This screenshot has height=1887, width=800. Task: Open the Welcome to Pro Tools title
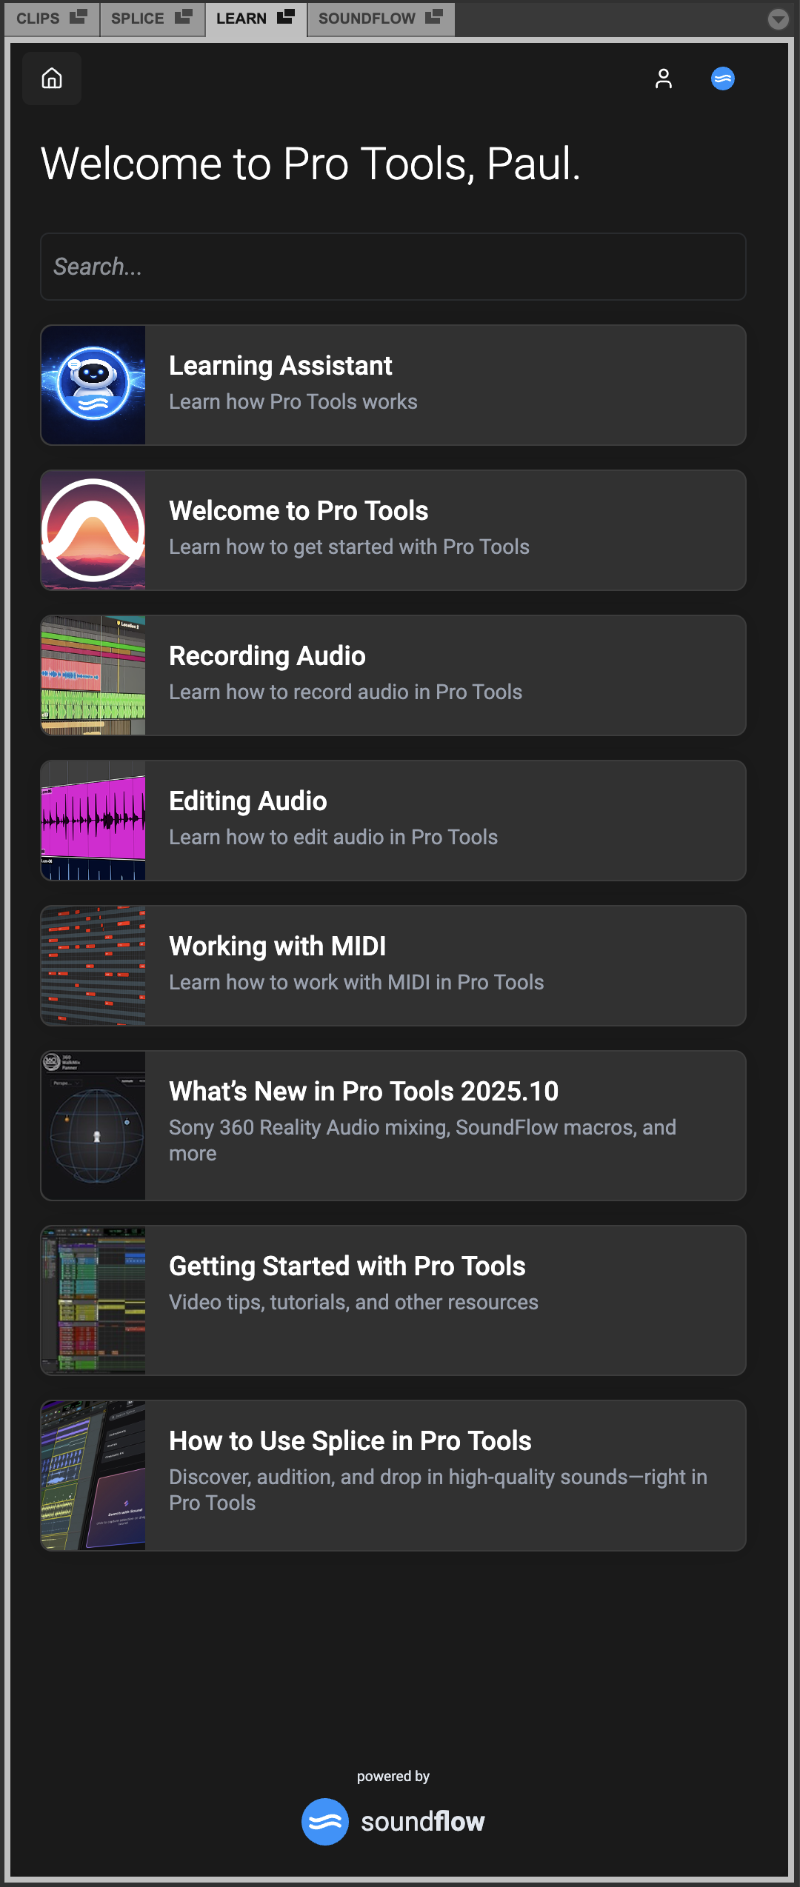point(298,511)
